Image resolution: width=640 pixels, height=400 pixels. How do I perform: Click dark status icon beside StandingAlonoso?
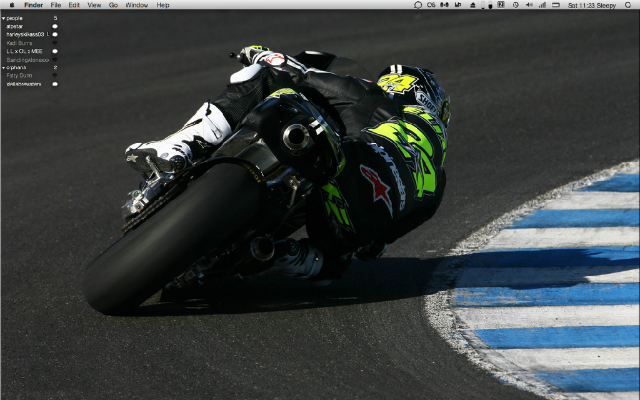[55, 60]
